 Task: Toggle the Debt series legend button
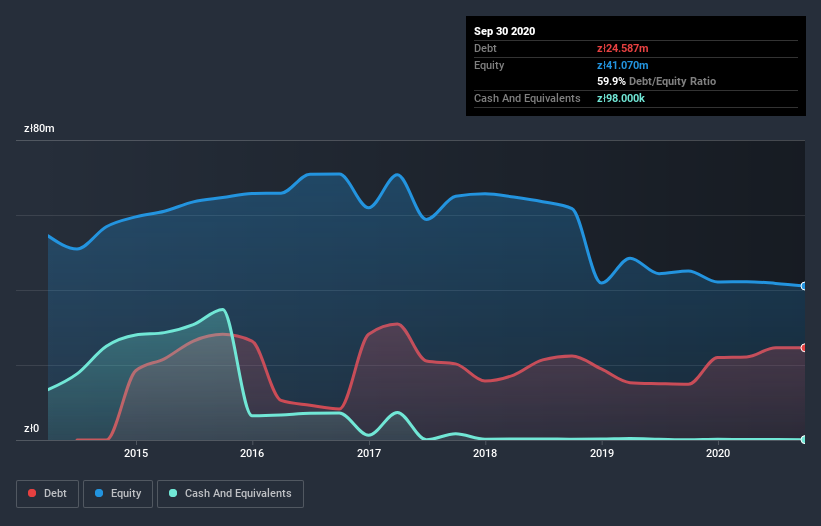pos(48,494)
